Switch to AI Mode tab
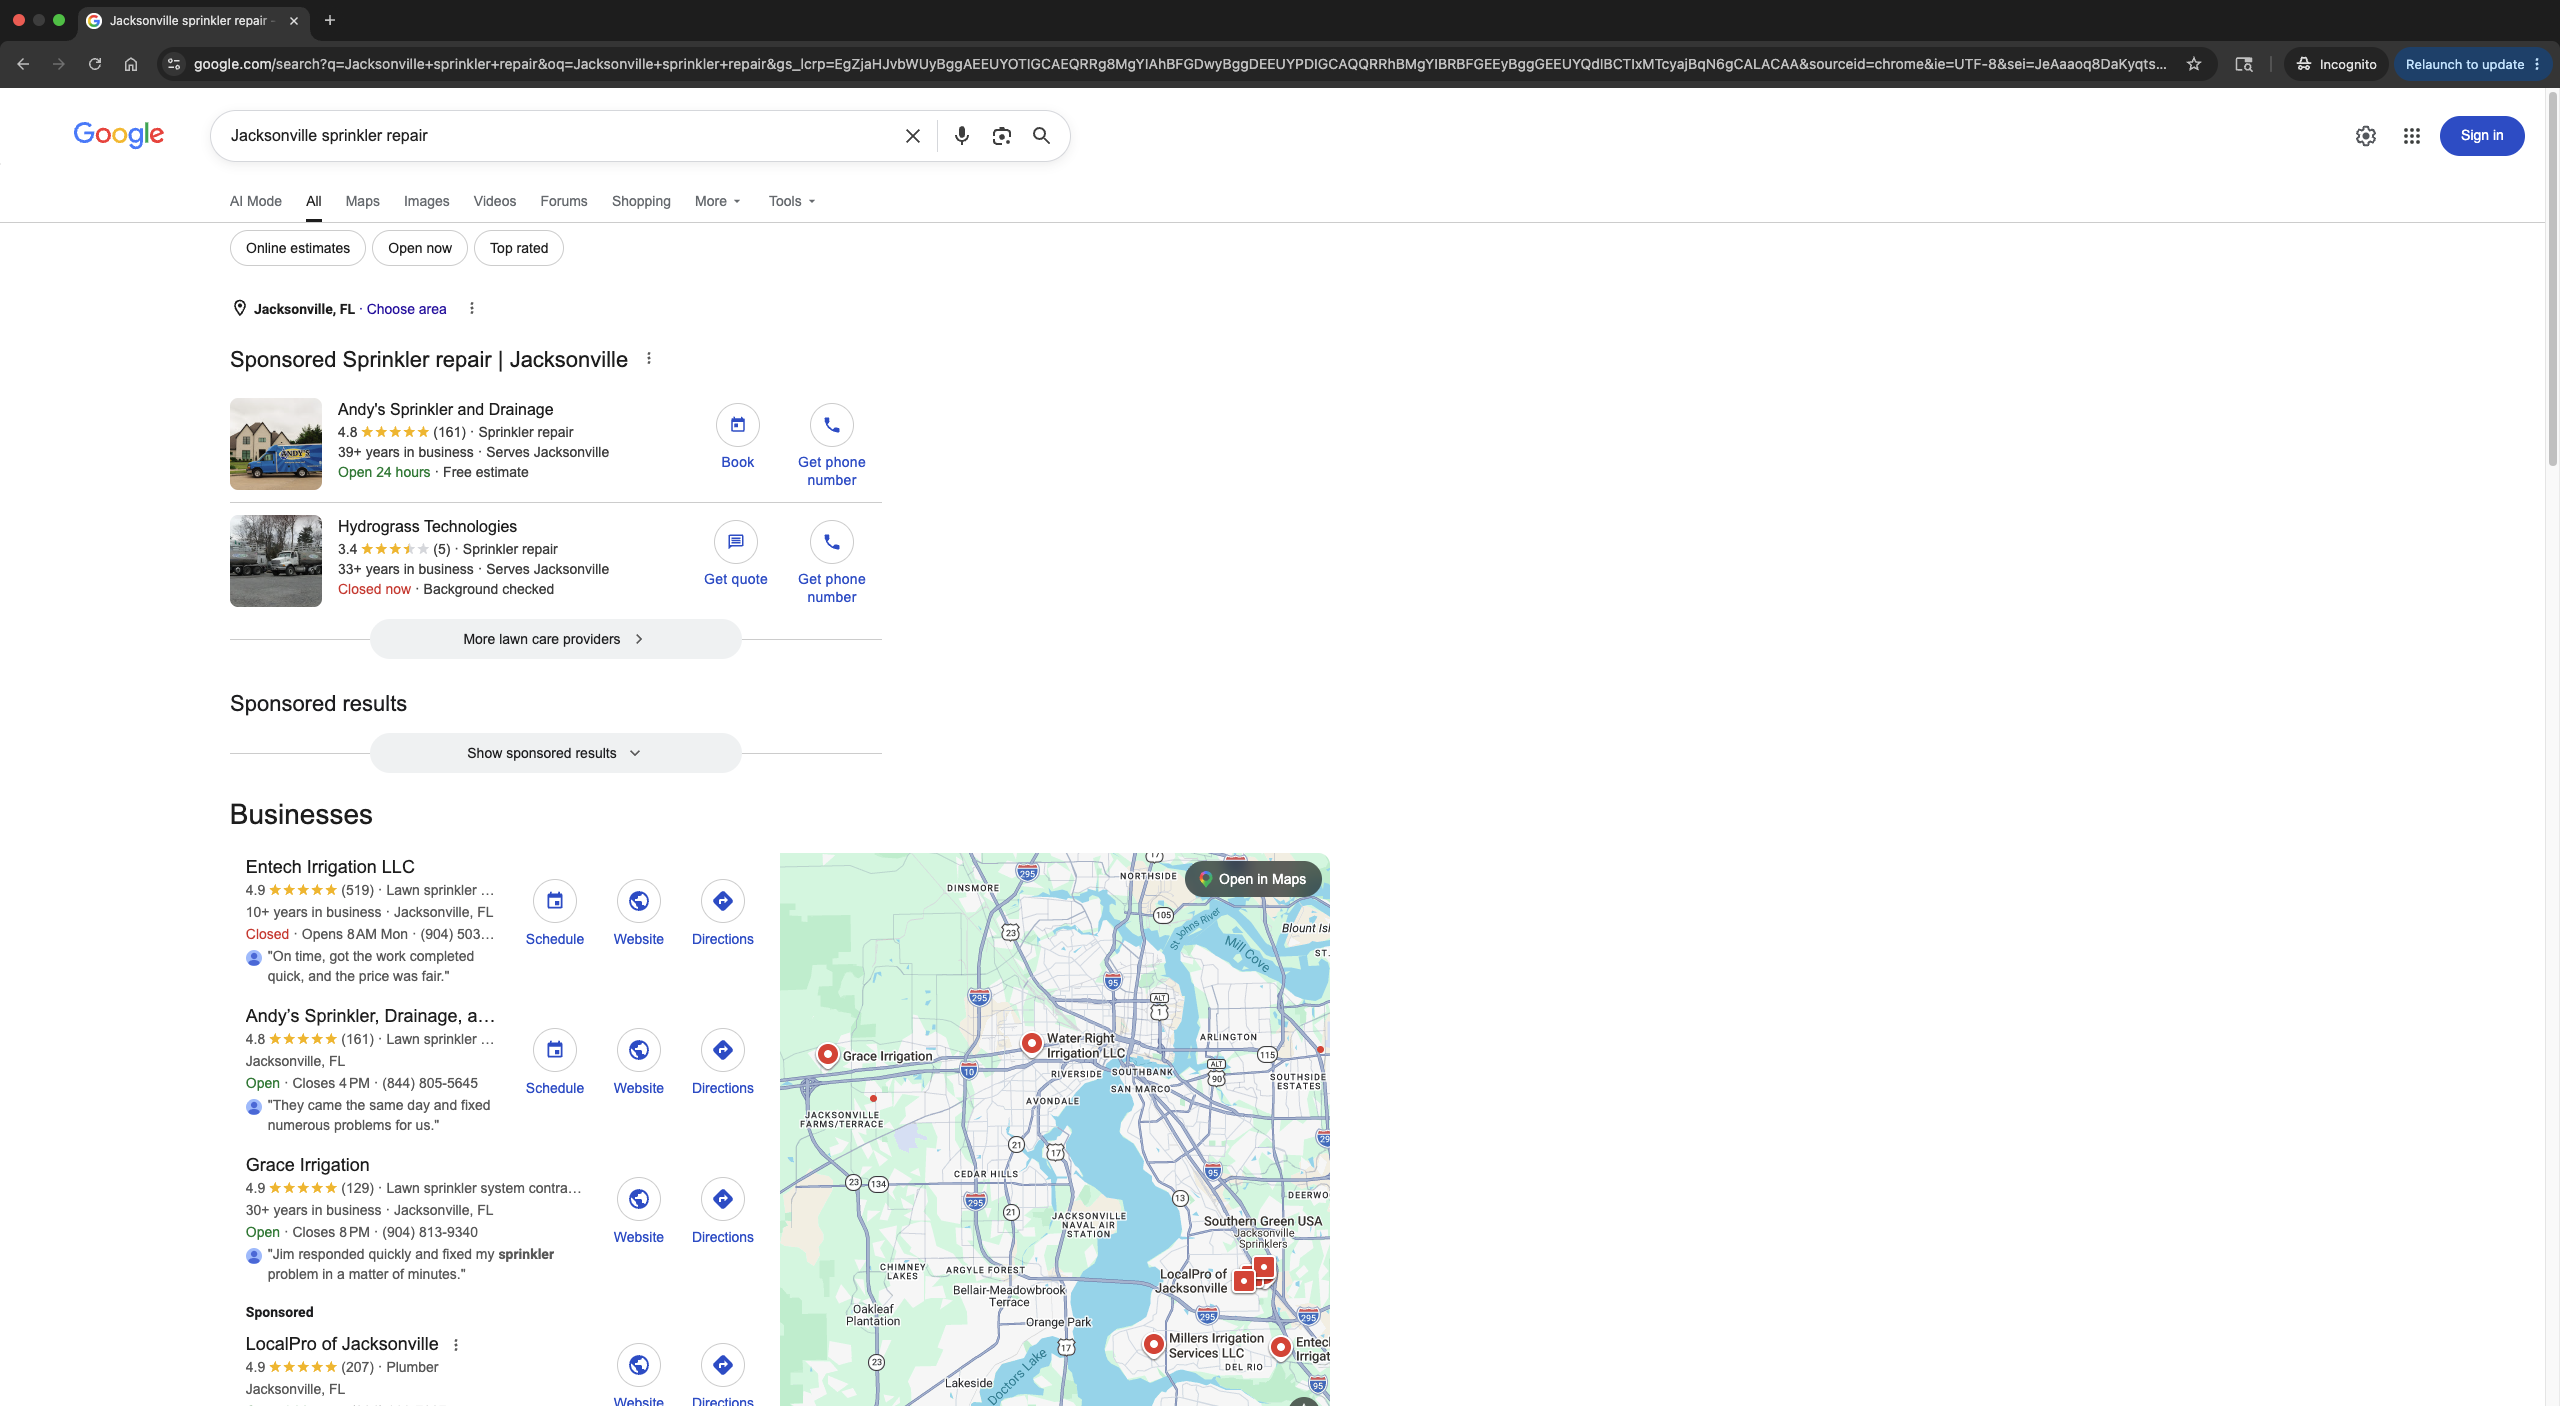The width and height of the screenshot is (2560, 1406). pos(256,201)
